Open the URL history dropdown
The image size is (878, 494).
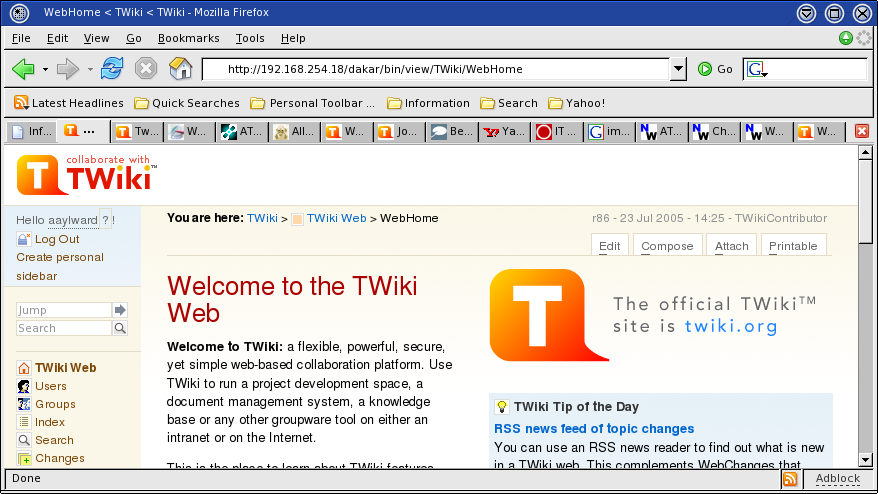[678, 69]
